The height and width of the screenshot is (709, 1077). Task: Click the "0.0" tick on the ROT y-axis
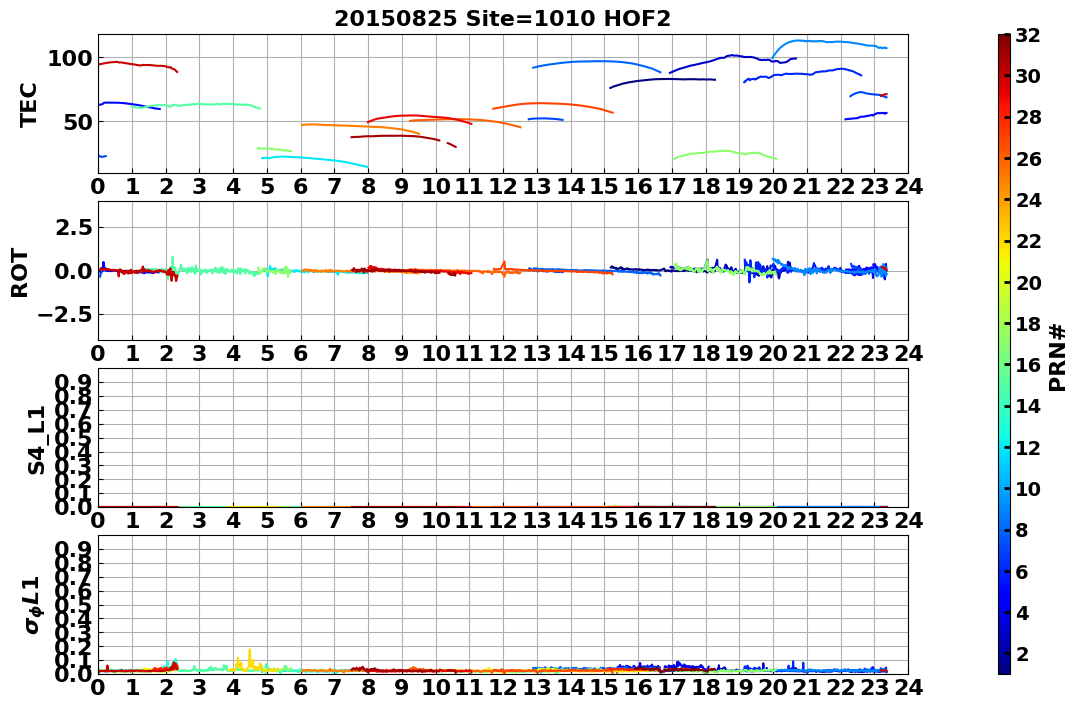pyautogui.click(x=73, y=271)
